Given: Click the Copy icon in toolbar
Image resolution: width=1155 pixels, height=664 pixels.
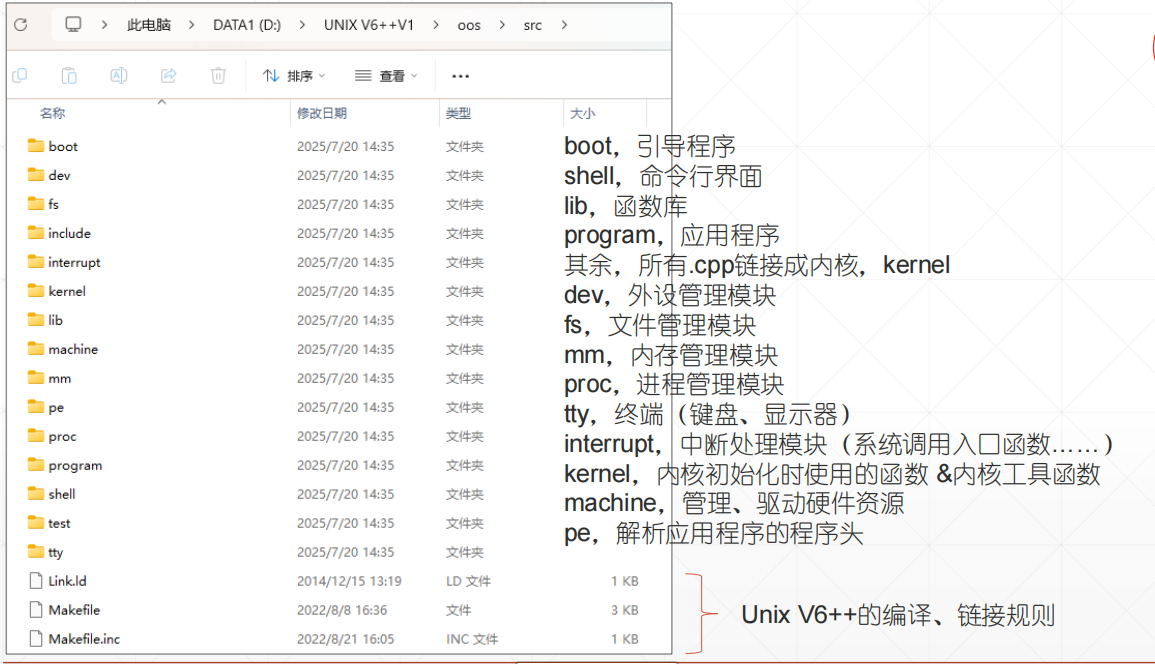Looking at the screenshot, I should point(19,76).
